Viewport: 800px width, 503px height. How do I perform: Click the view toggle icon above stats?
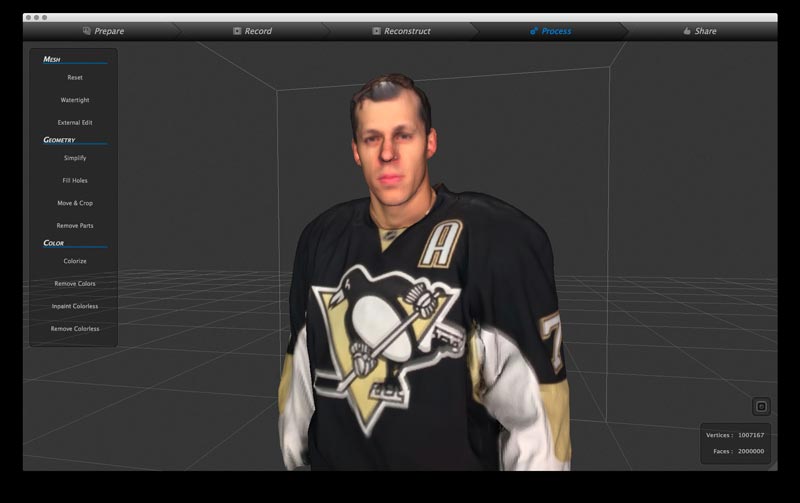point(761,407)
